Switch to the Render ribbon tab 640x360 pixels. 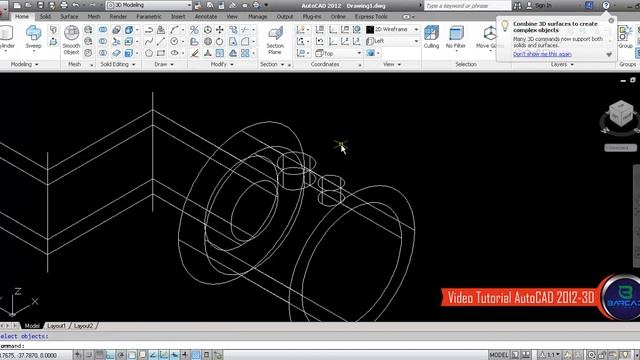[x=118, y=17]
